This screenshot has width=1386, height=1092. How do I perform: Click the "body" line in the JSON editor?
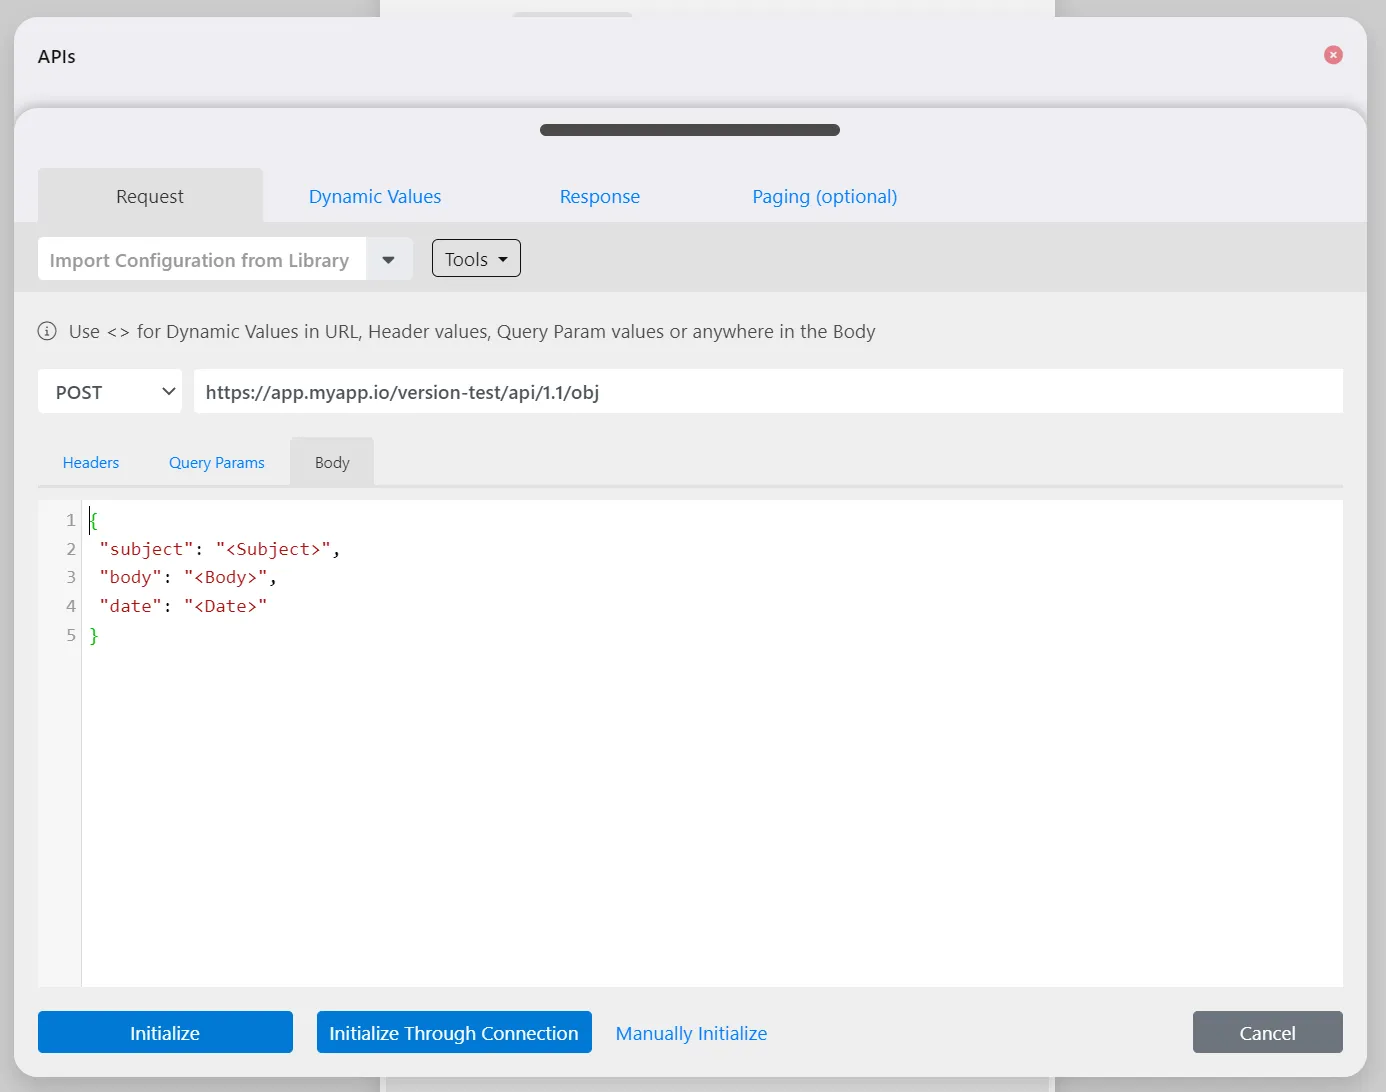point(188,577)
